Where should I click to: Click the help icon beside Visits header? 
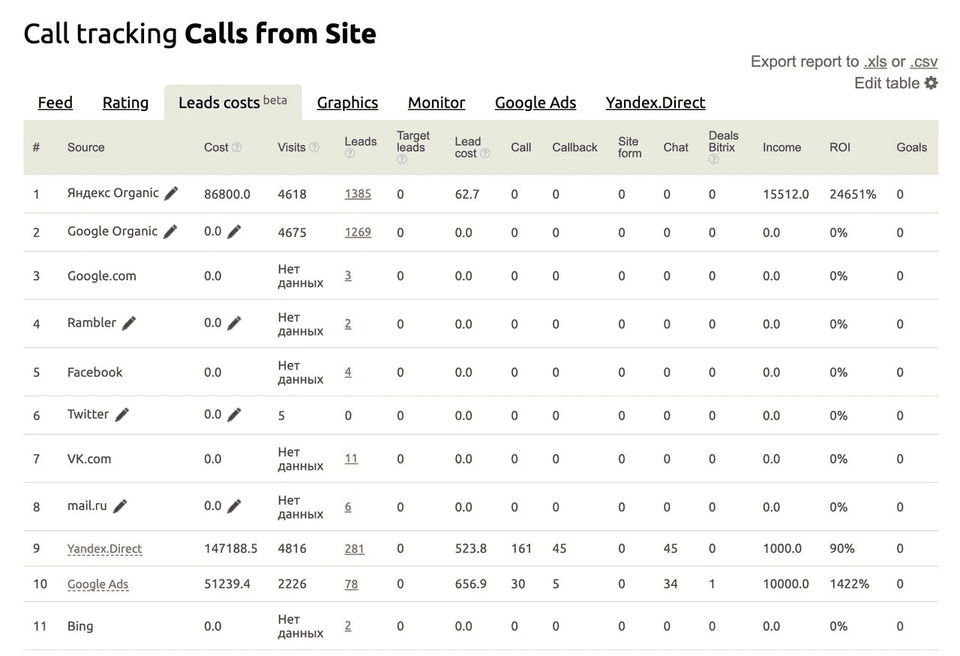point(314,147)
